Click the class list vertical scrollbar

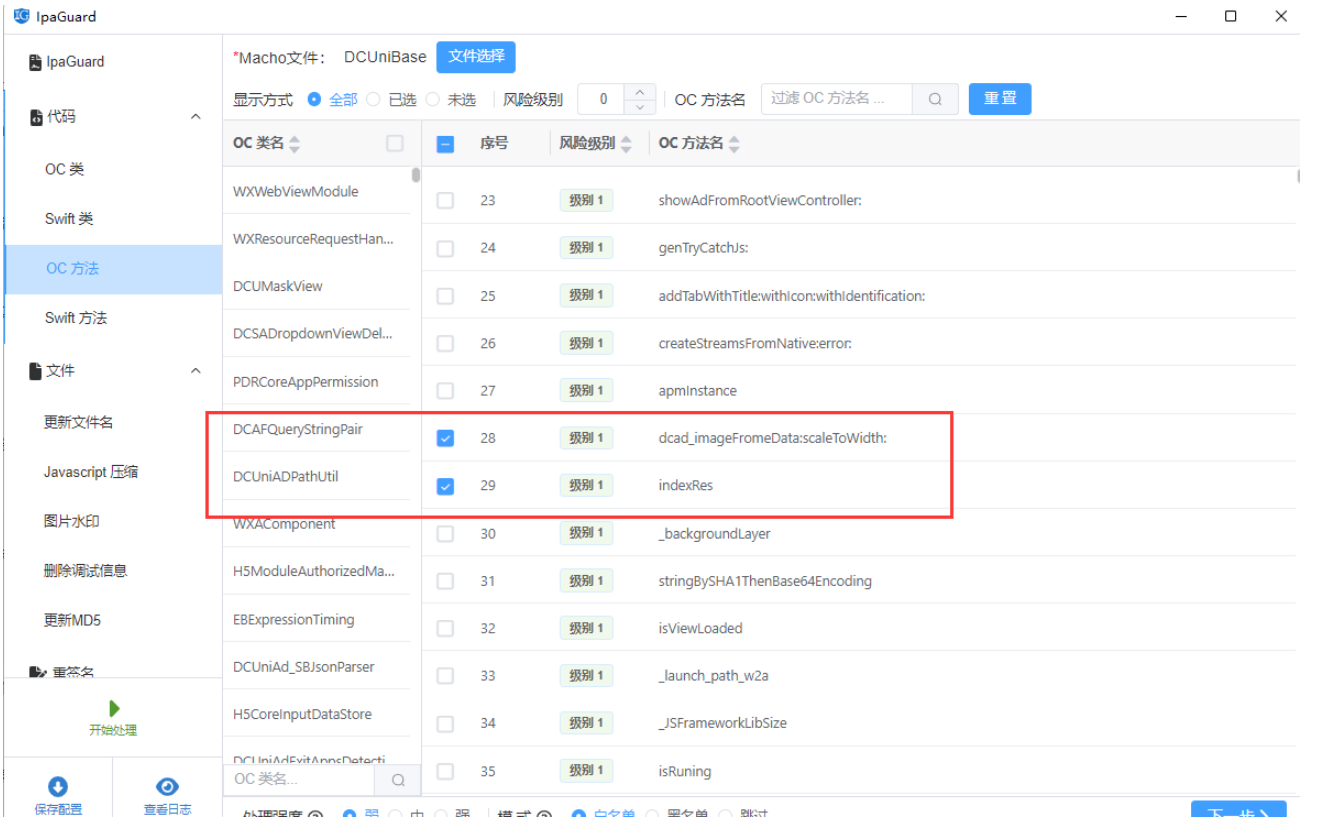(x=416, y=175)
